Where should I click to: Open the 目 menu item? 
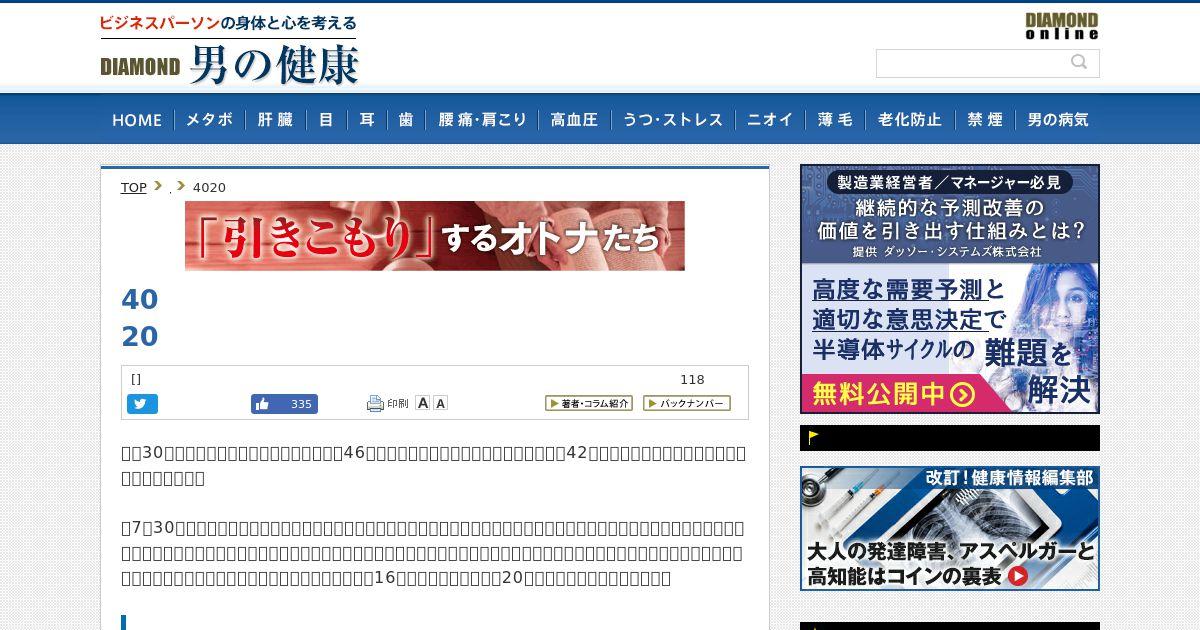pyautogui.click(x=326, y=120)
